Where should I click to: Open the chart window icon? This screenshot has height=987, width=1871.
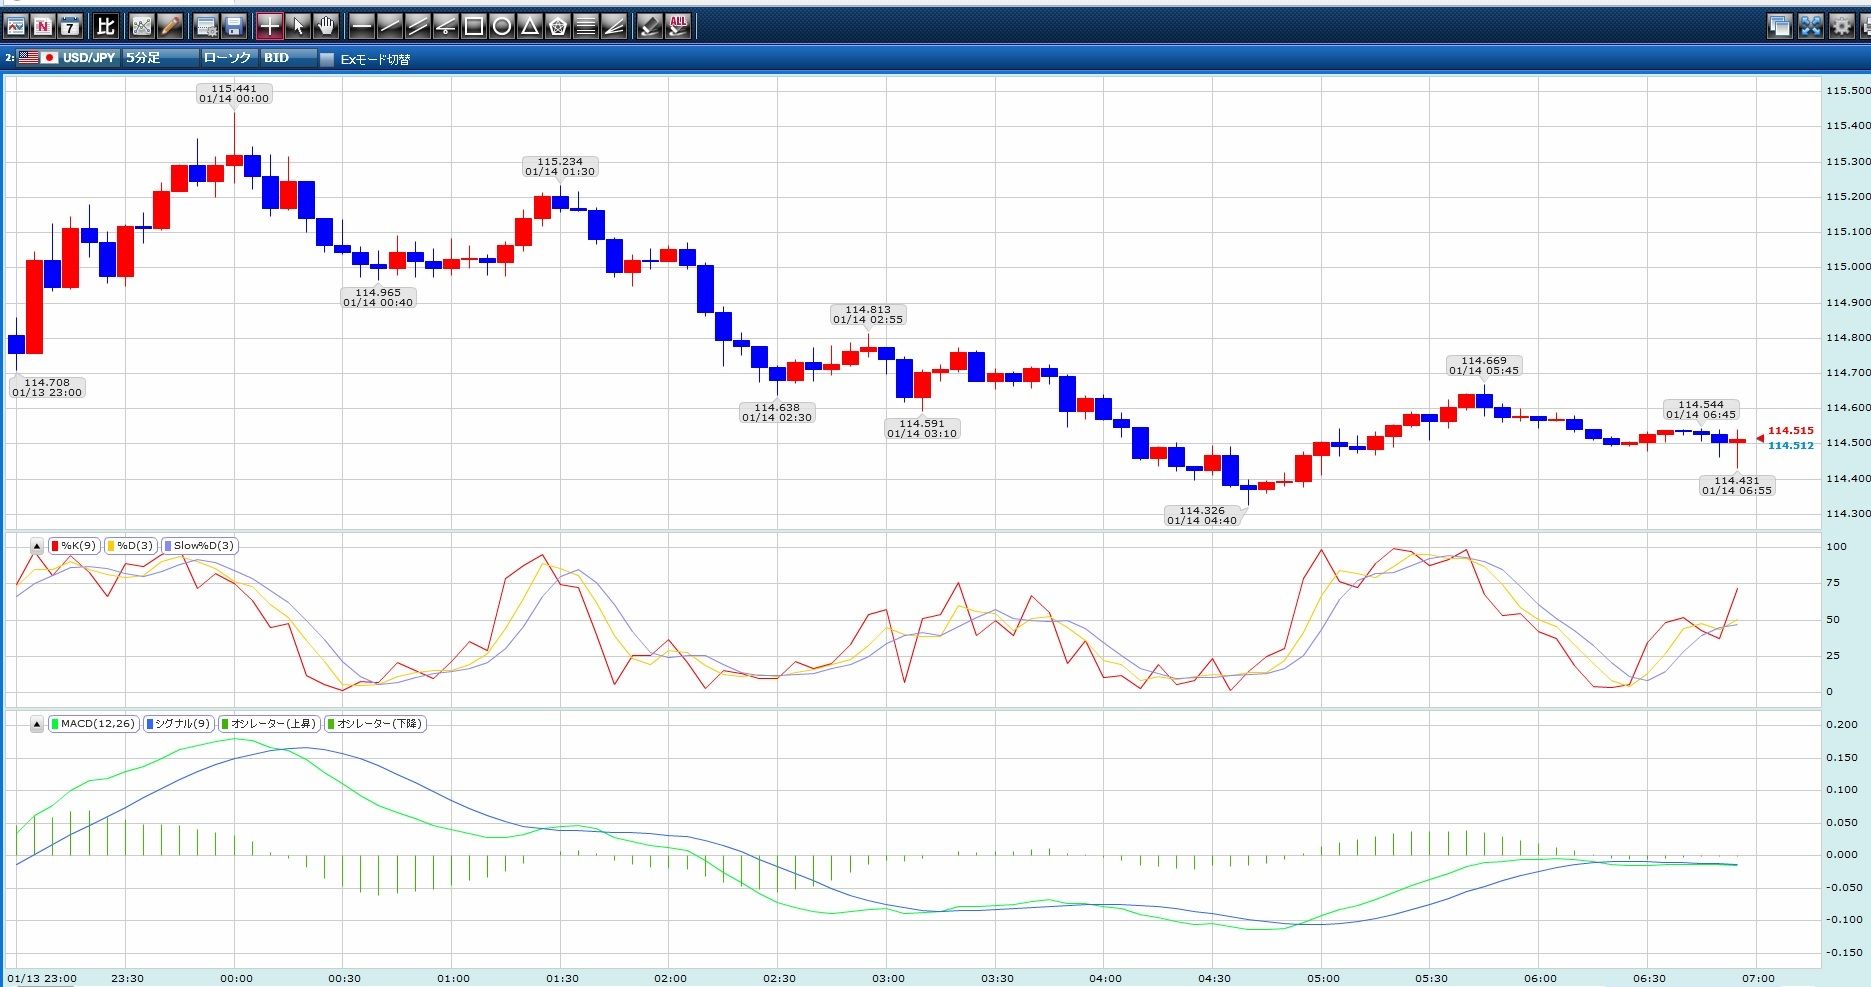point(16,26)
